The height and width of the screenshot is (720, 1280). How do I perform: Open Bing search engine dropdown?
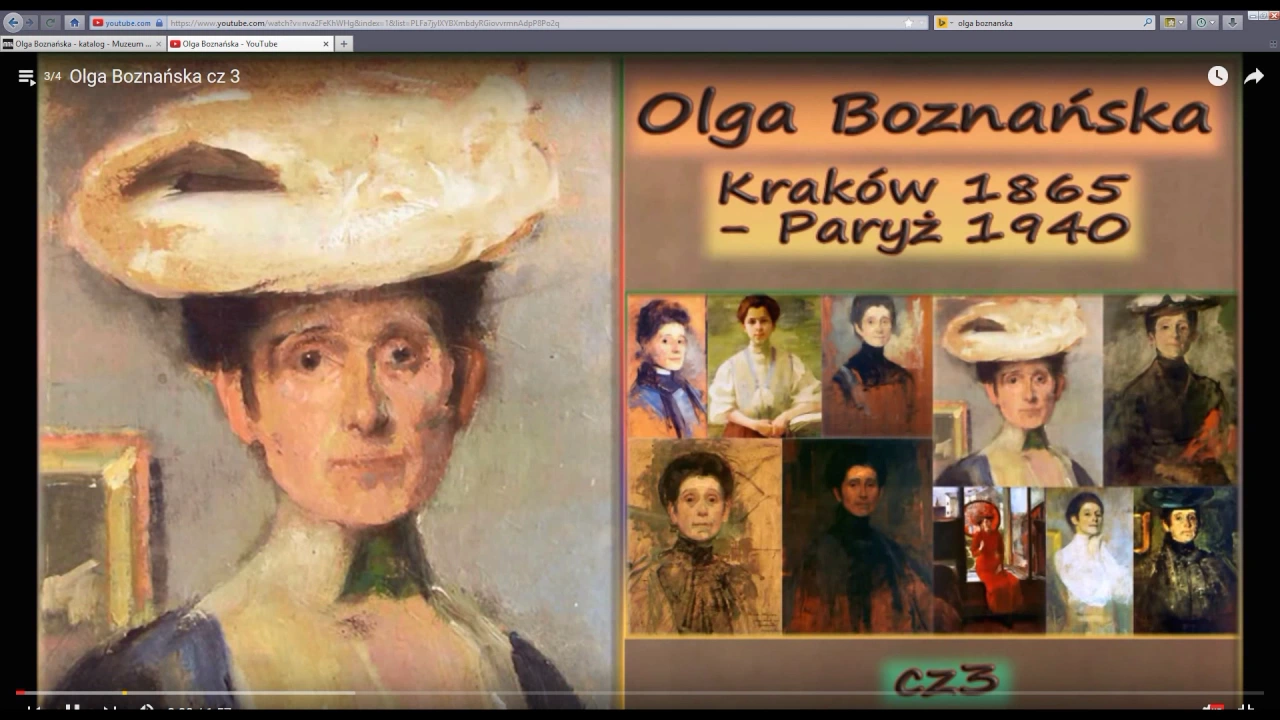point(944,22)
